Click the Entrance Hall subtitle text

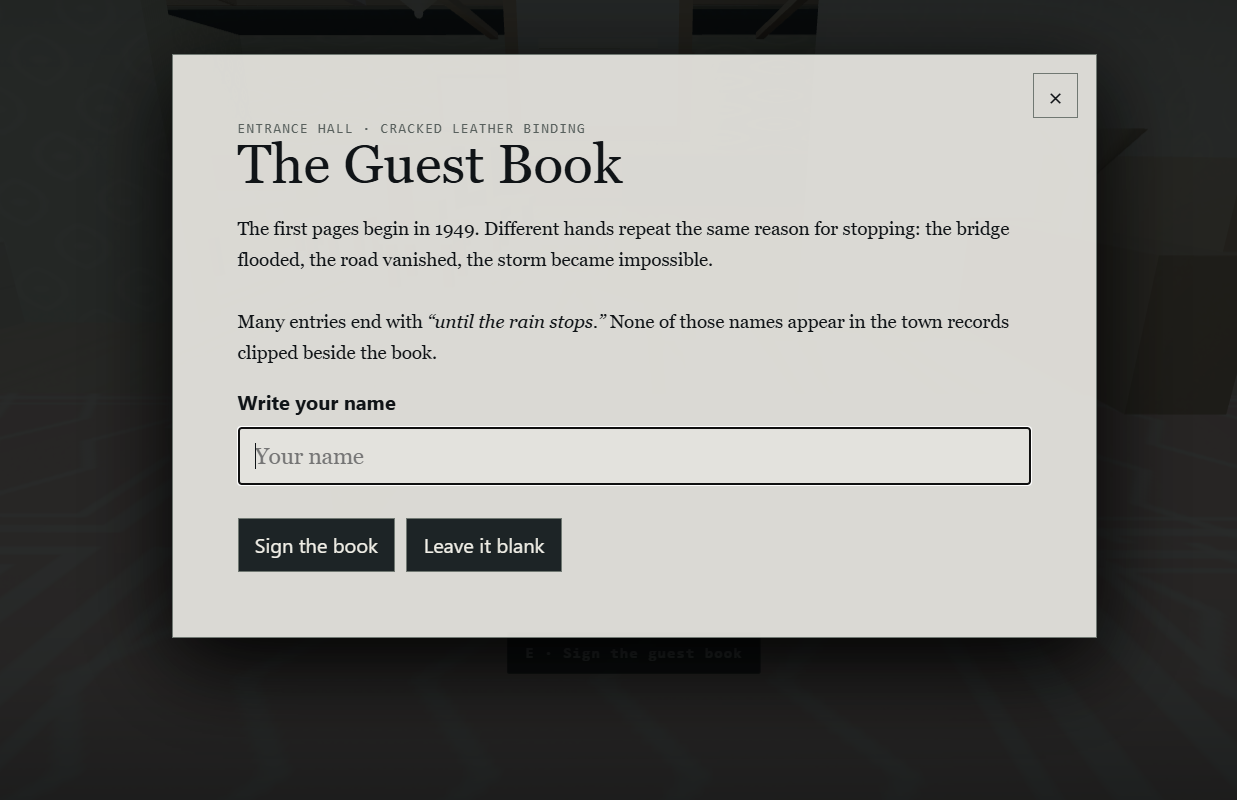(295, 128)
